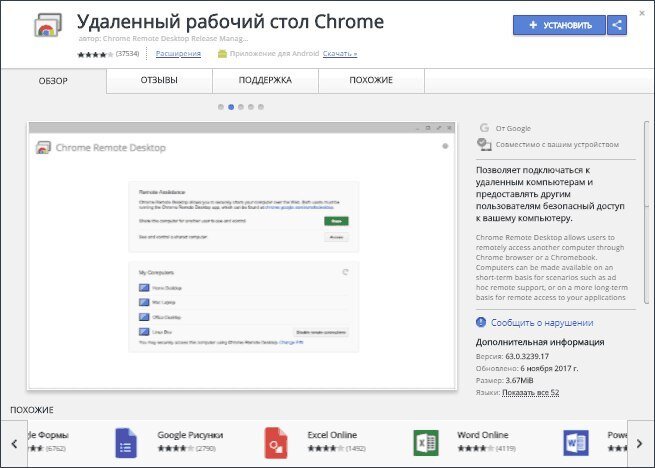Screen dimensions: 655x468
Task: Click Показать все 52 languages link
Action: [x=531, y=392]
